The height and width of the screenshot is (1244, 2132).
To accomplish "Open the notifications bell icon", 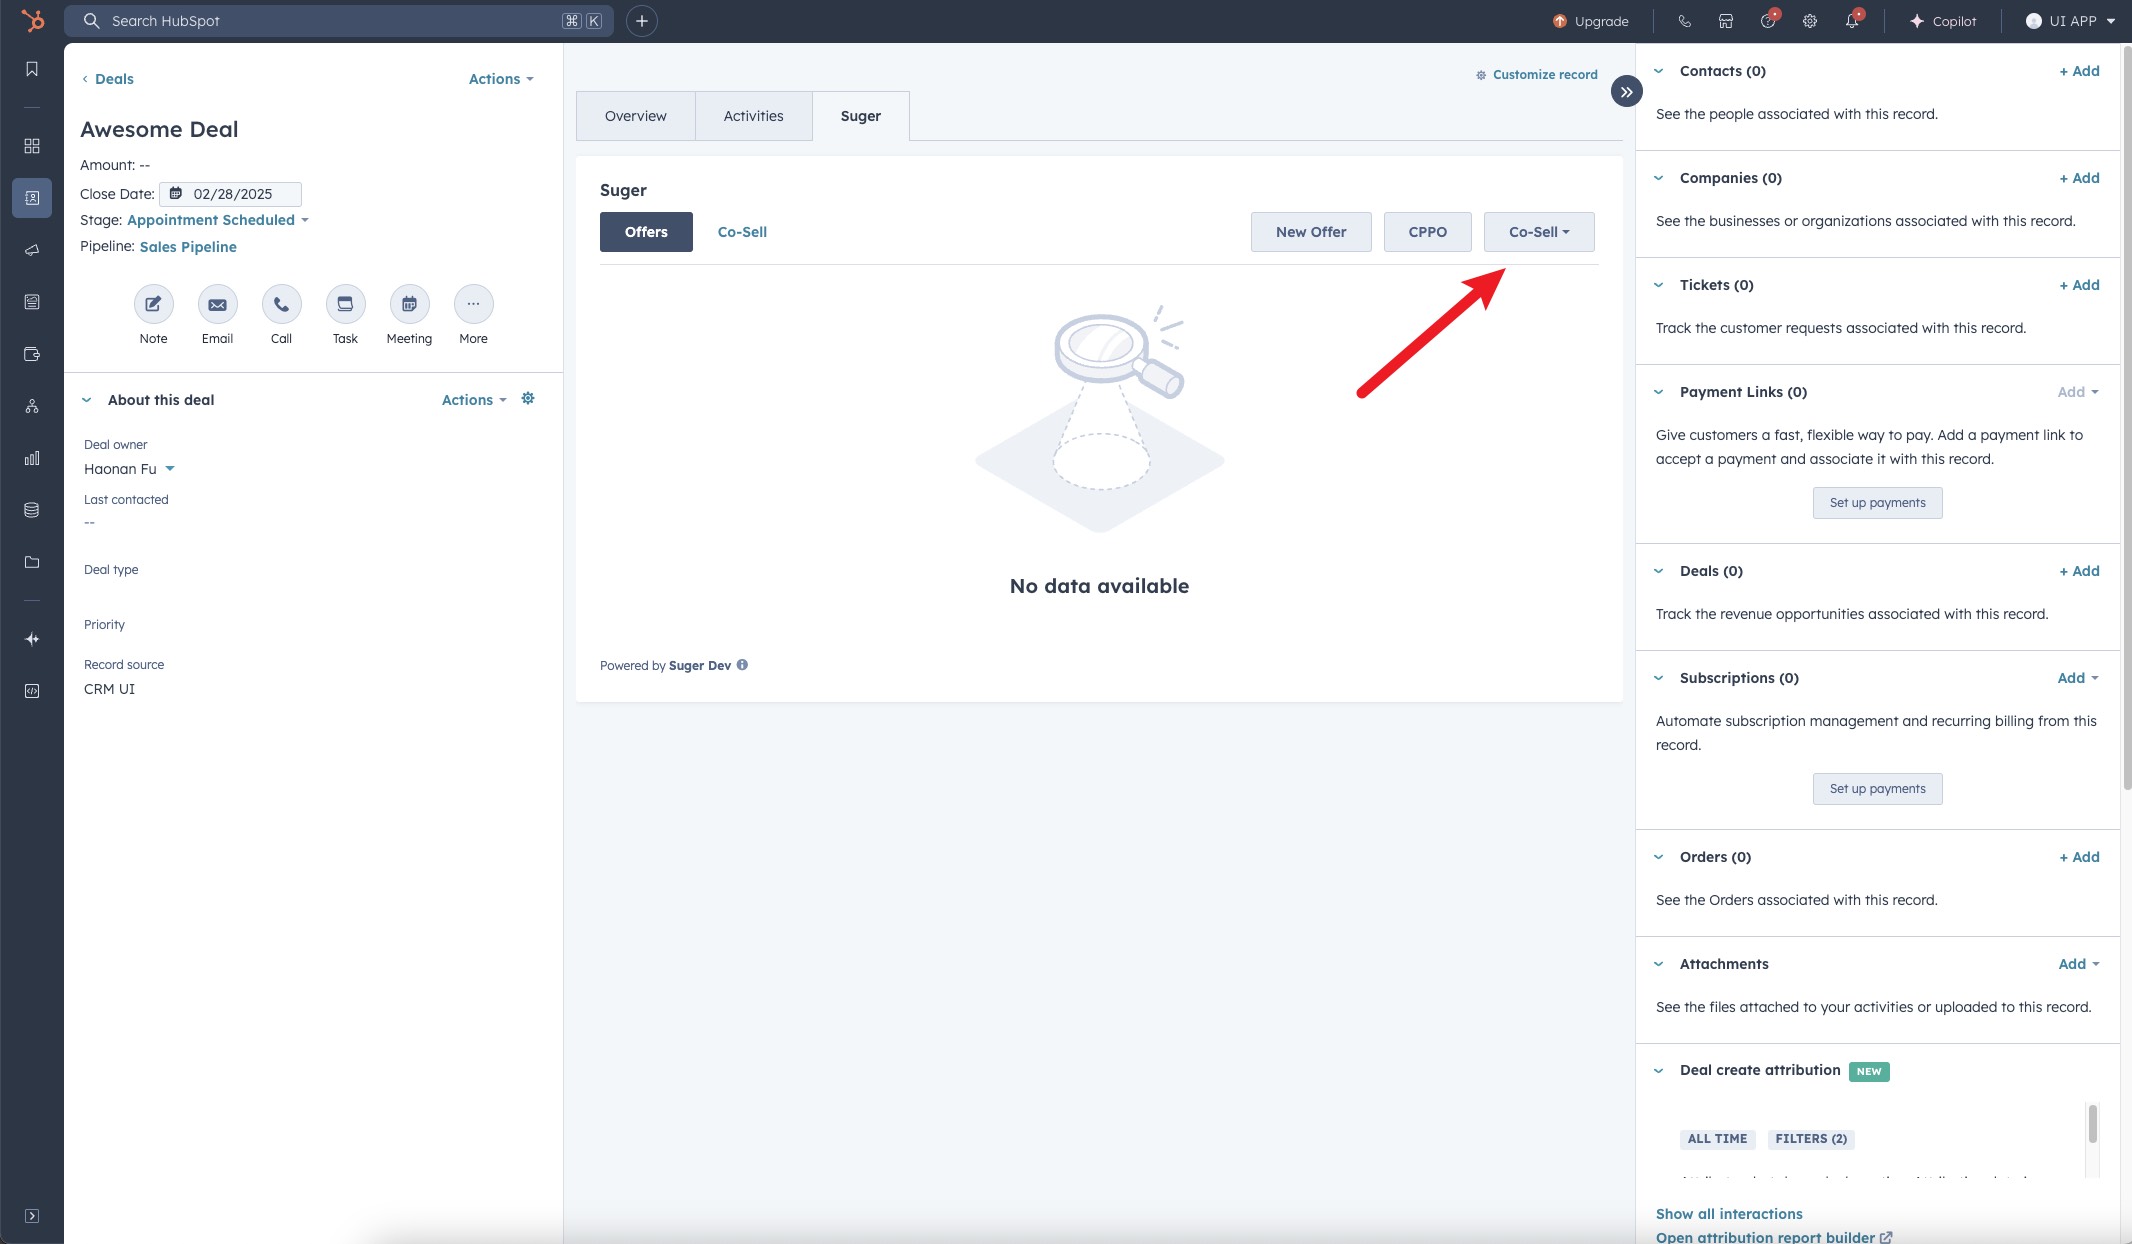I will (1852, 21).
